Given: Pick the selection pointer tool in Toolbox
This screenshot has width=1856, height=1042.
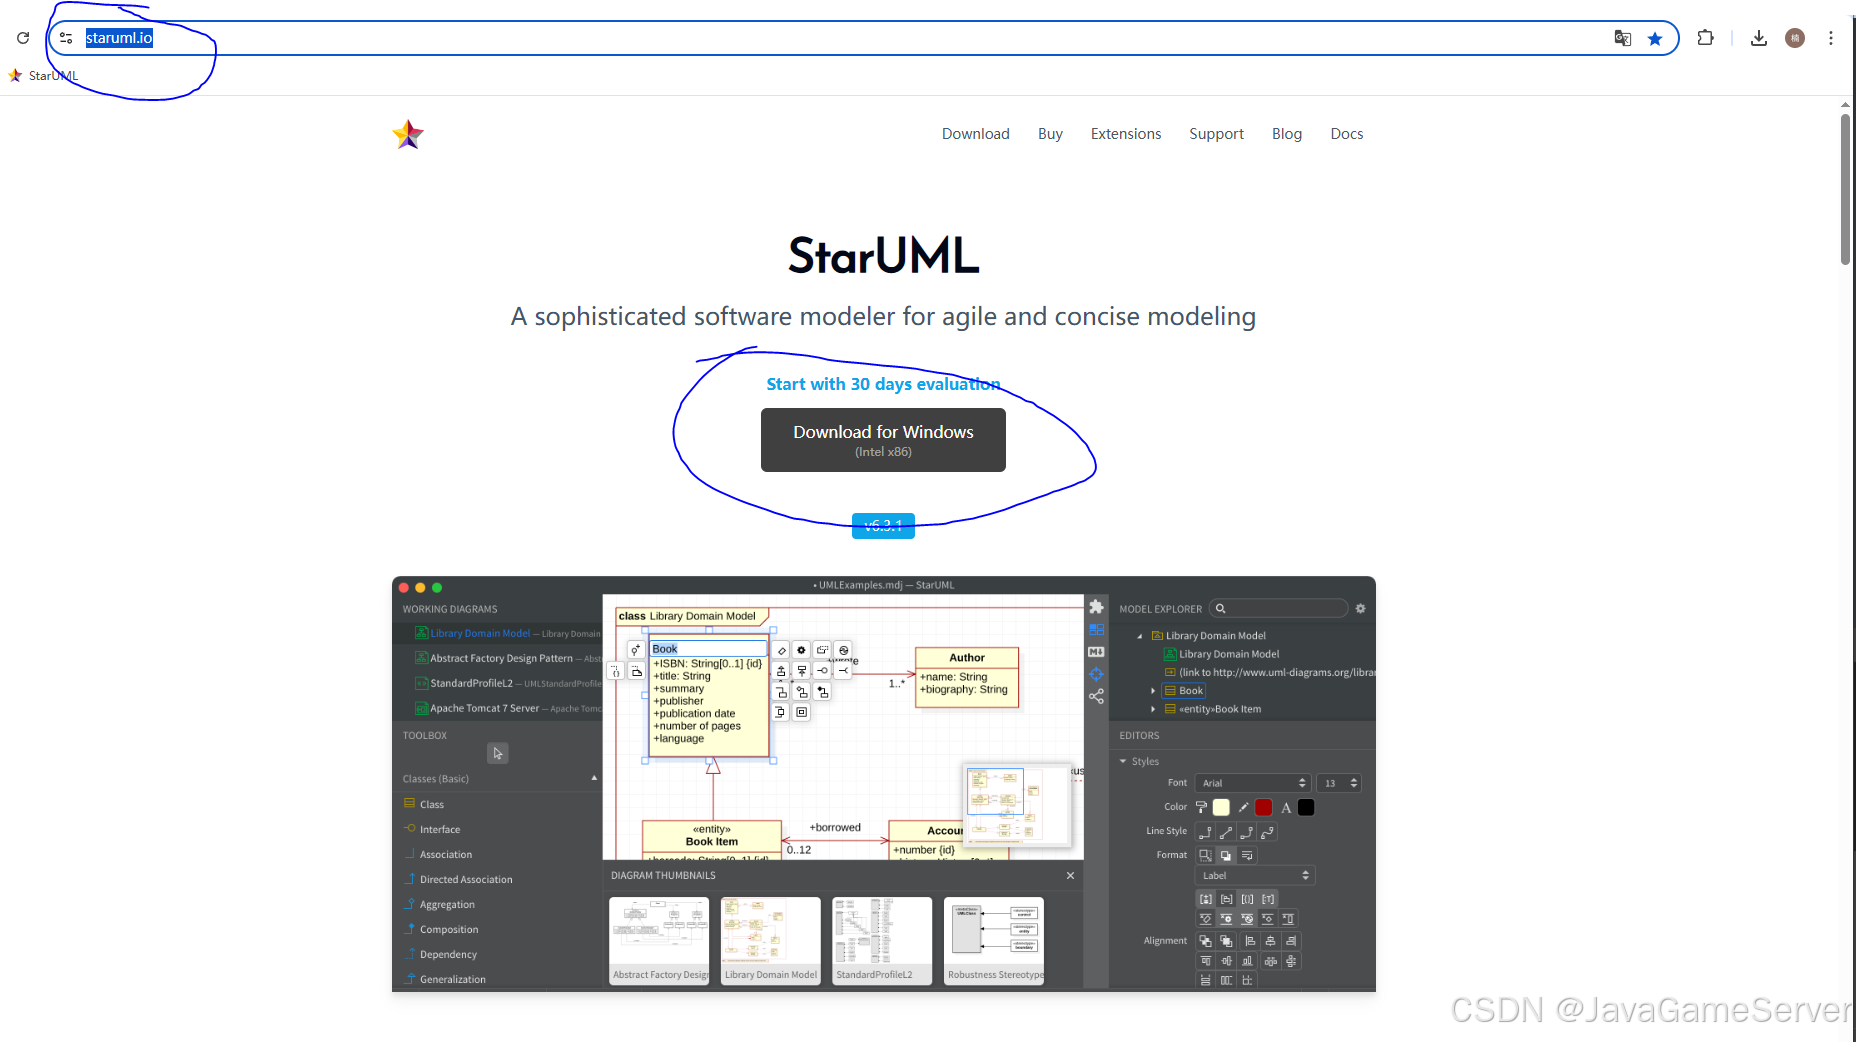Looking at the screenshot, I should (497, 753).
